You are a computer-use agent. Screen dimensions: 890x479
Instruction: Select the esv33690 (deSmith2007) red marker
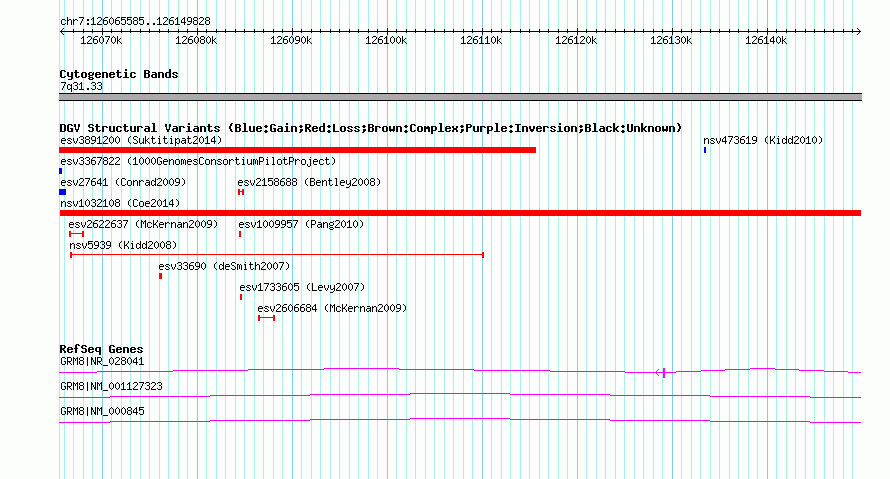(x=161, y=276)
